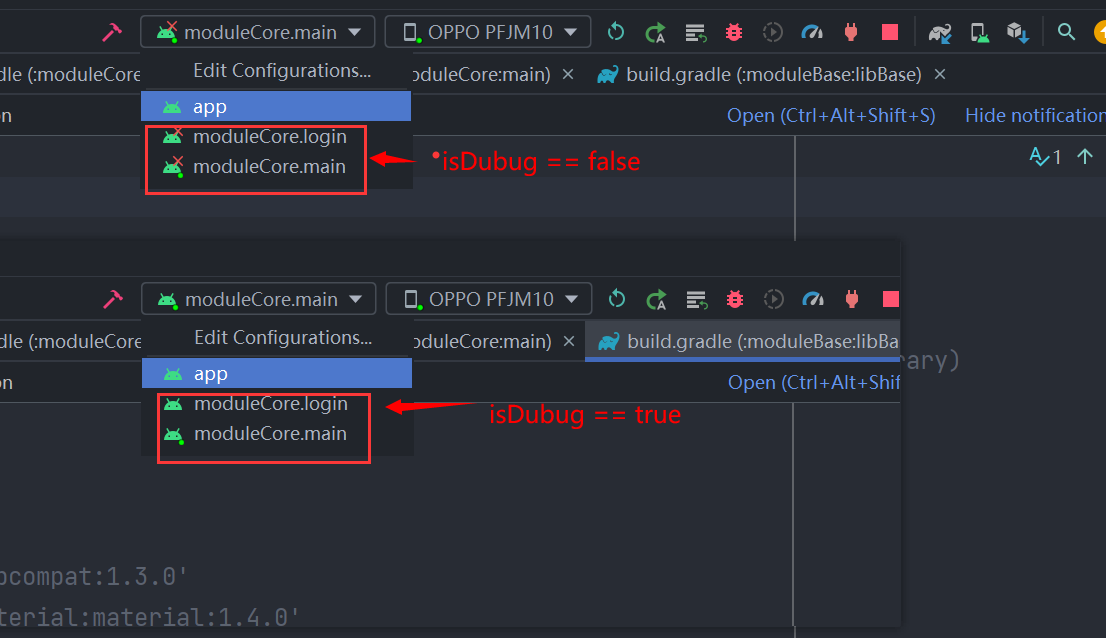Apply changes and restart activity, upper toolbar
Image resolution: width=1106 pixels, height=638 pixels.
click(x=655, y=32)
